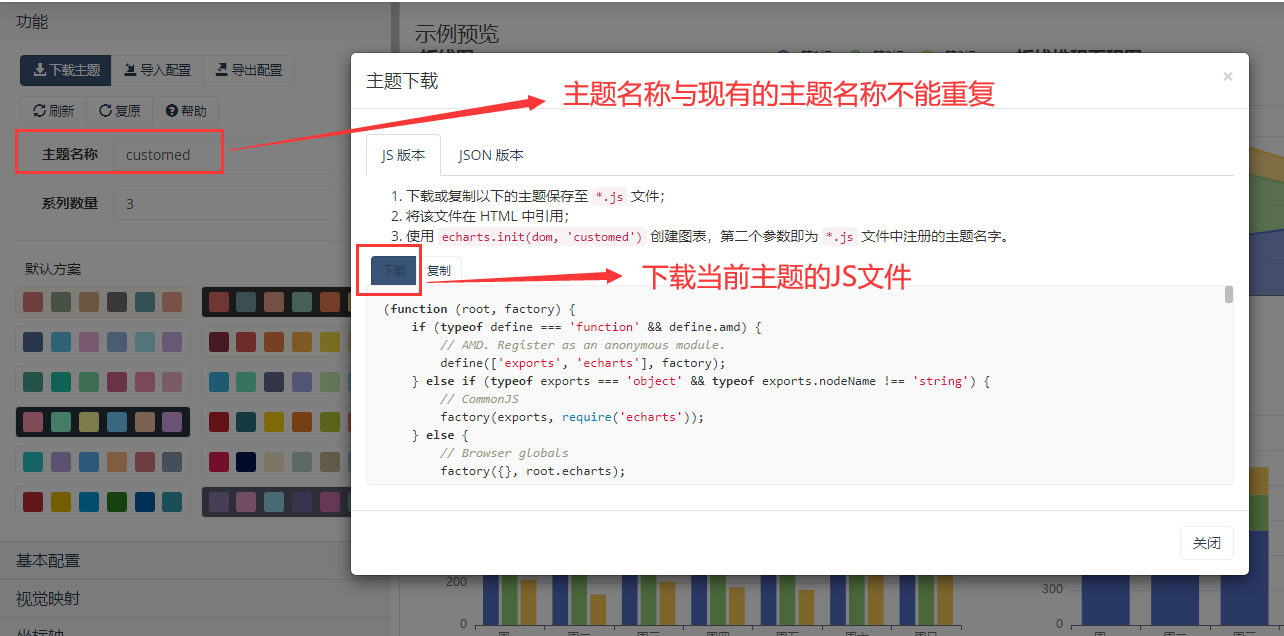Click the inline code echarts.init(dom, 'customed')
This screenshot has height=636, width=1284.
click(x=541, y=237)
